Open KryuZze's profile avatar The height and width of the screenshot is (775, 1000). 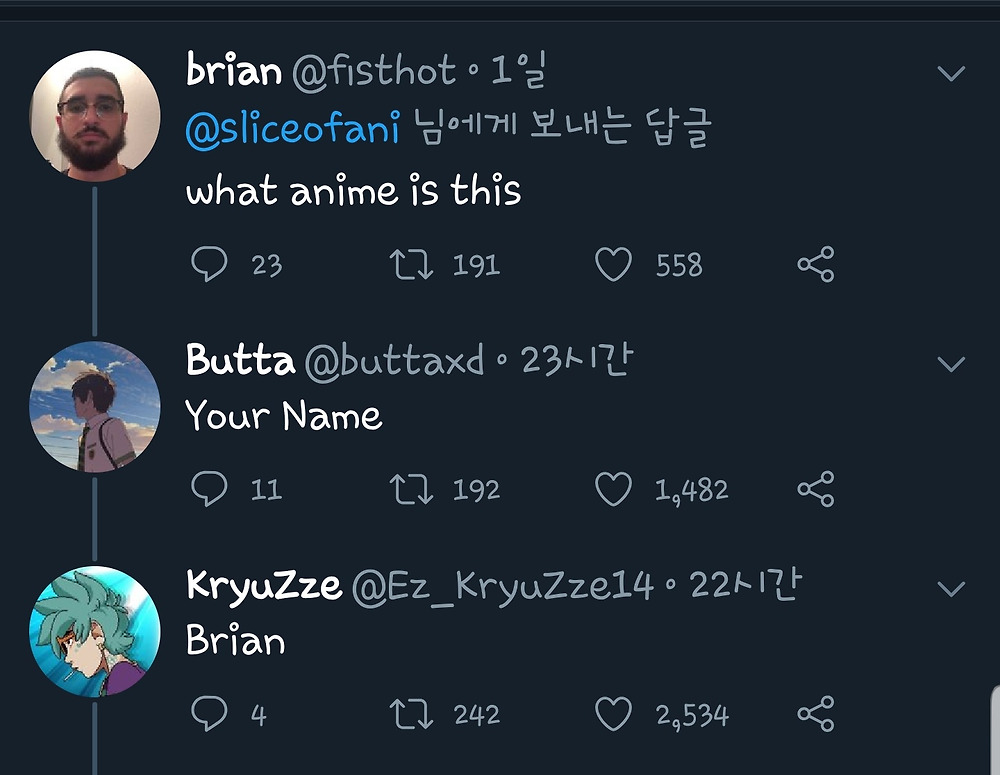95,631
